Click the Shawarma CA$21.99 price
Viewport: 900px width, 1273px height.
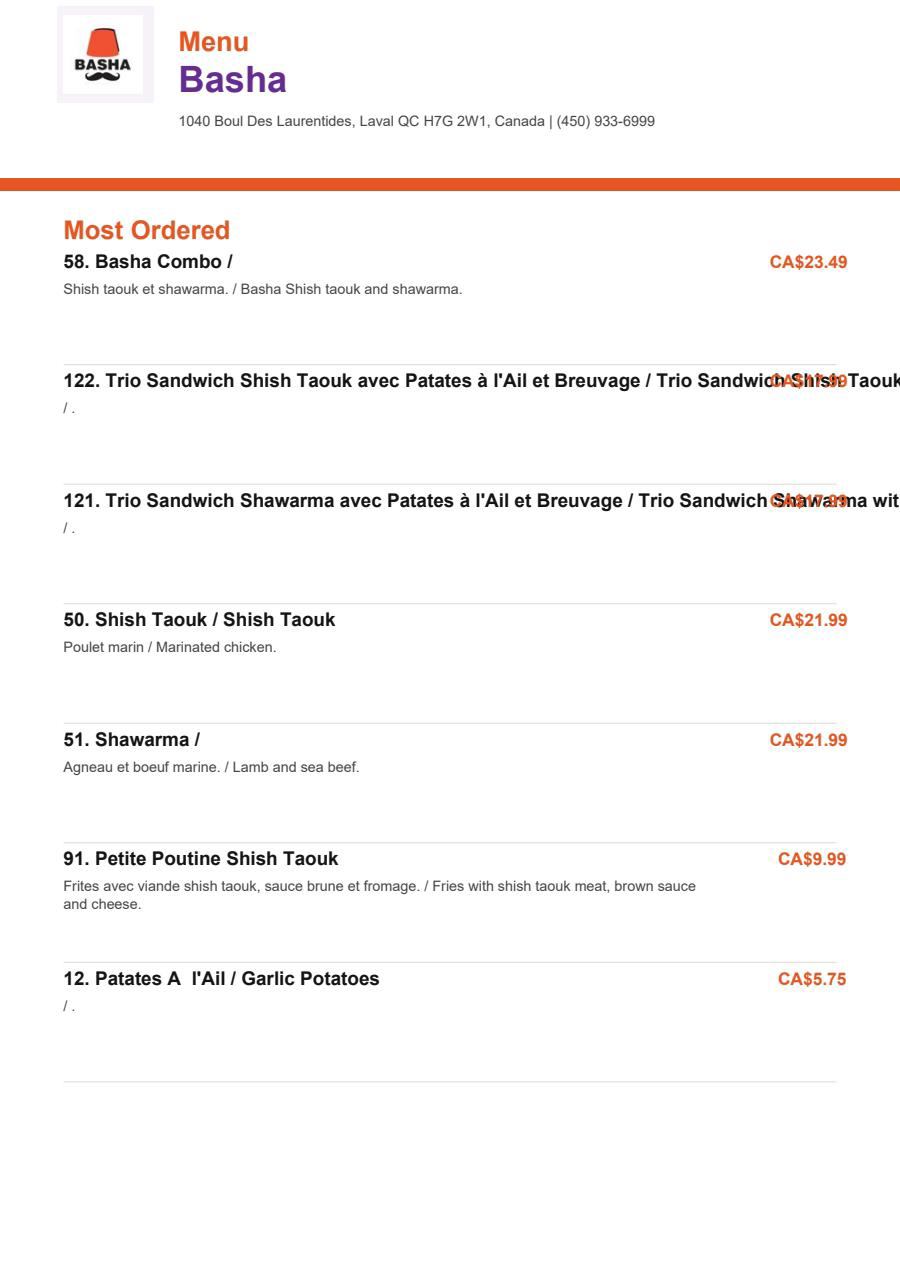[808, 740]
